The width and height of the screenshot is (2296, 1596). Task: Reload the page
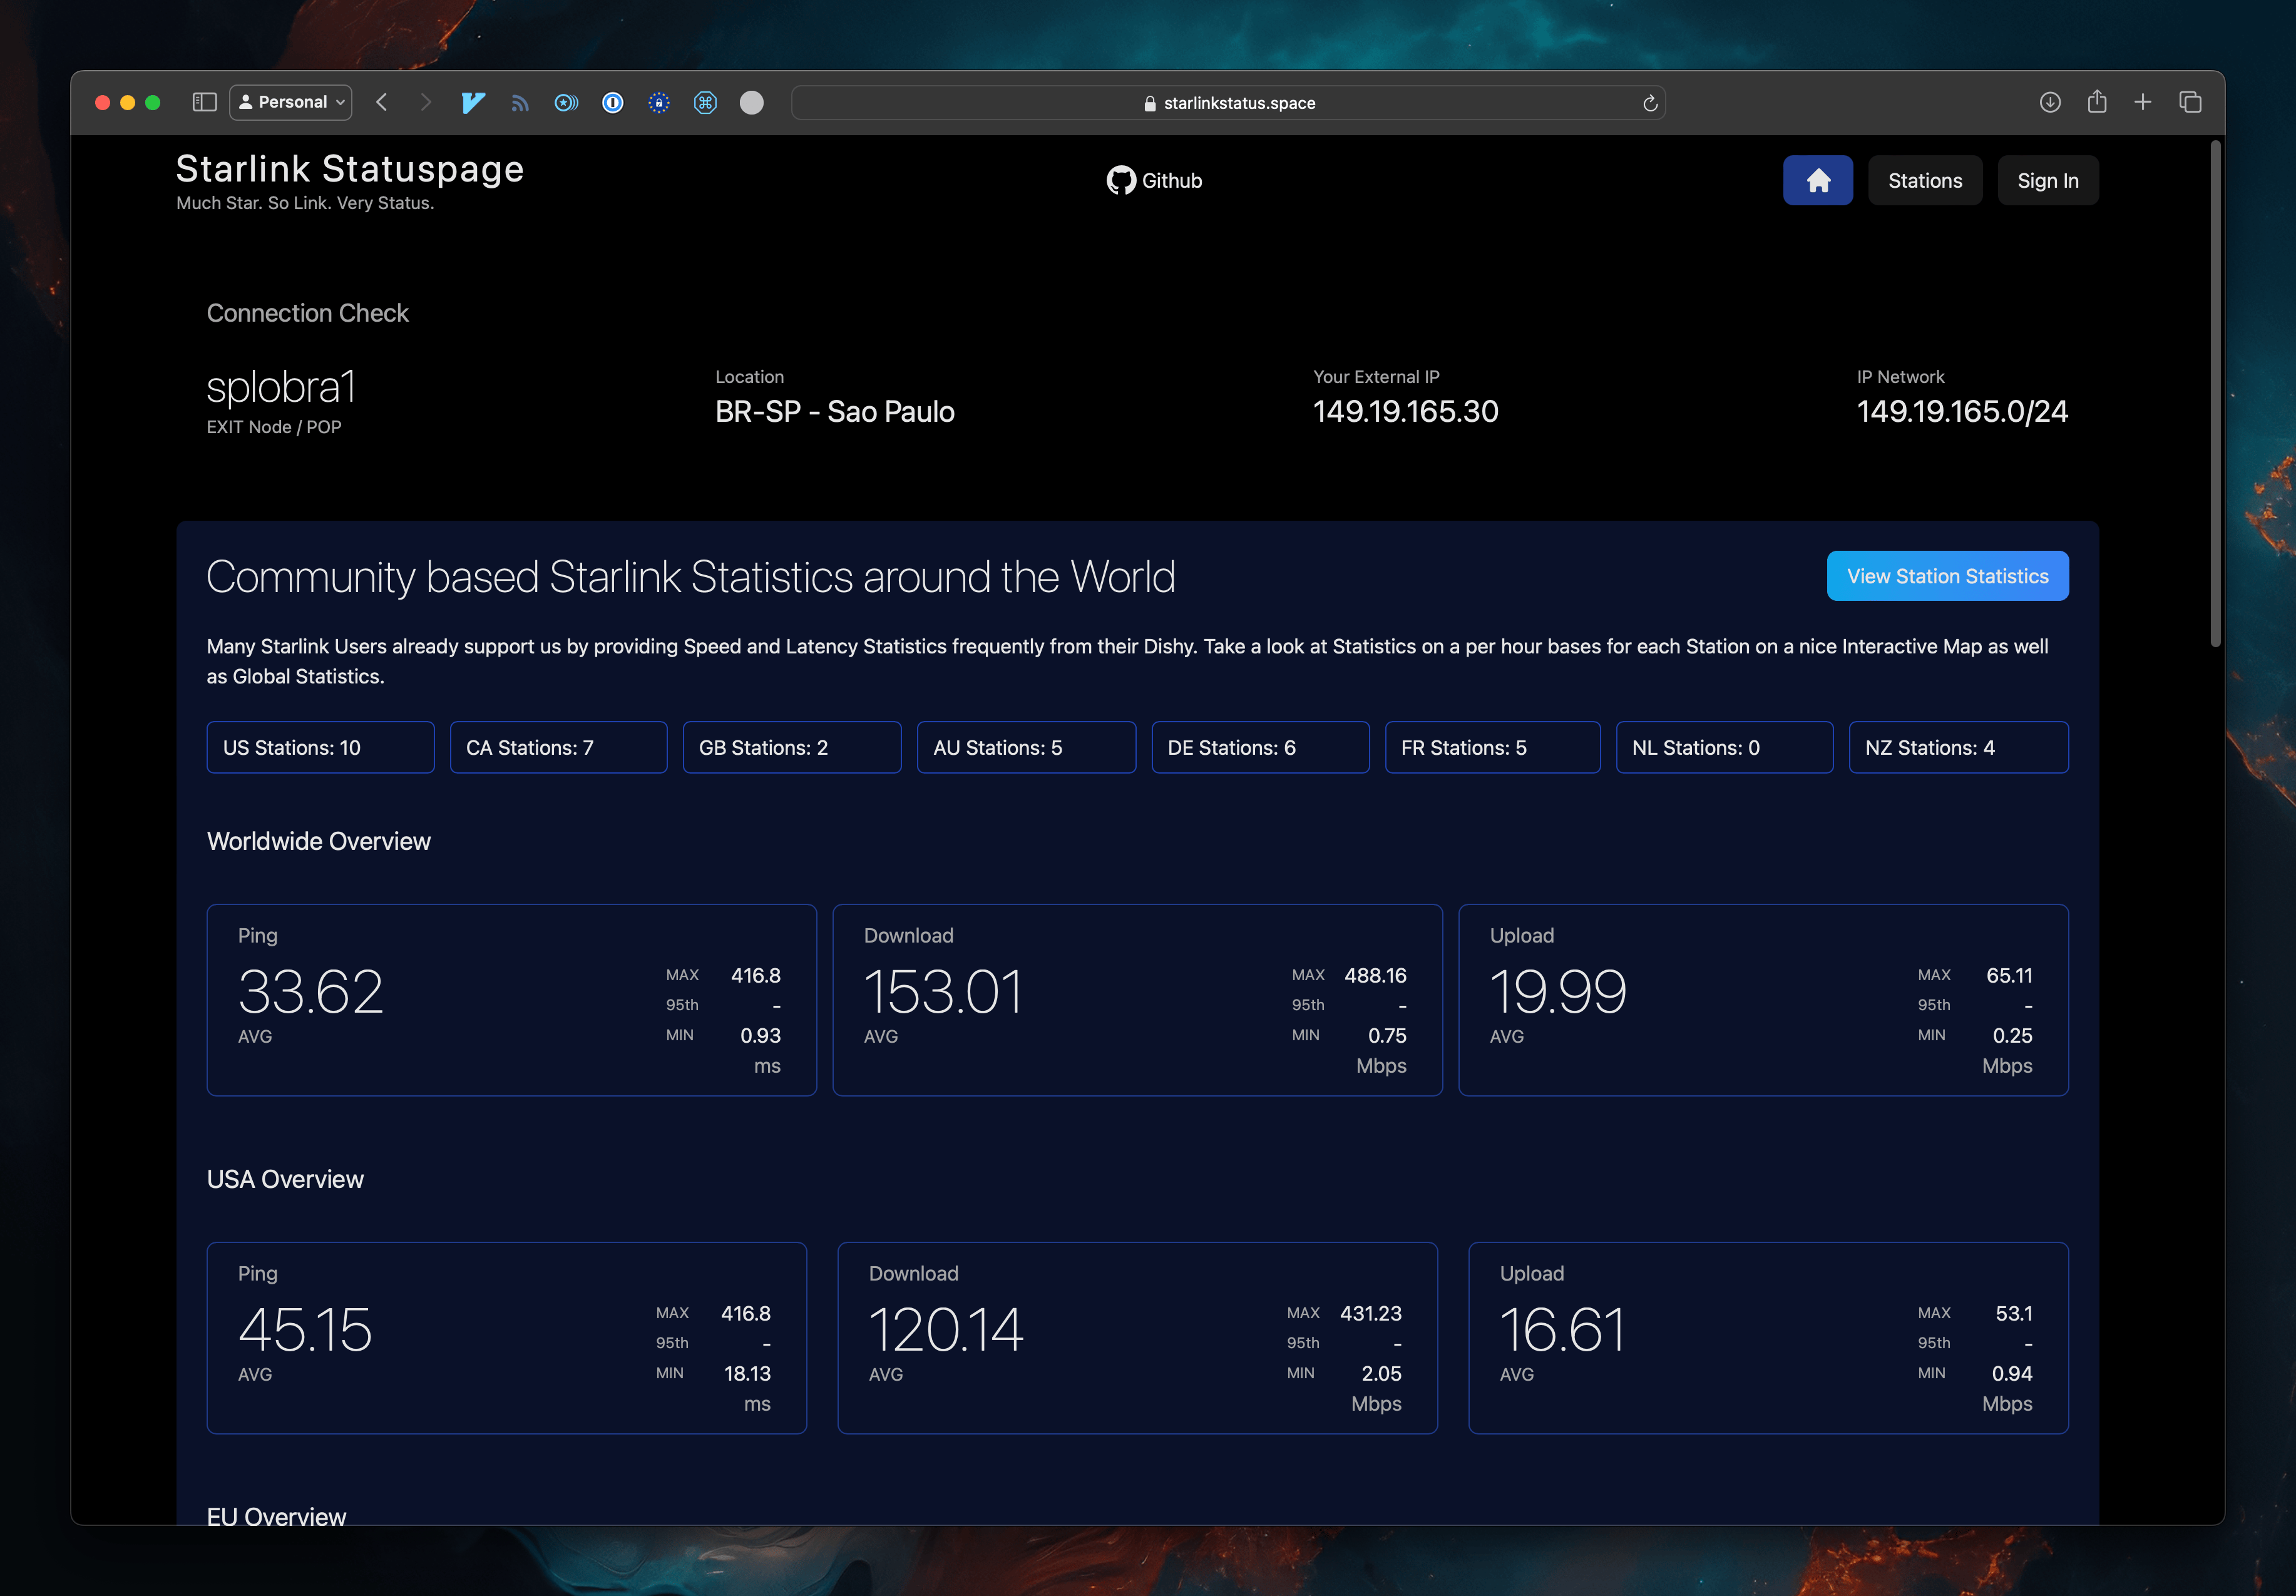point(1650,103)
